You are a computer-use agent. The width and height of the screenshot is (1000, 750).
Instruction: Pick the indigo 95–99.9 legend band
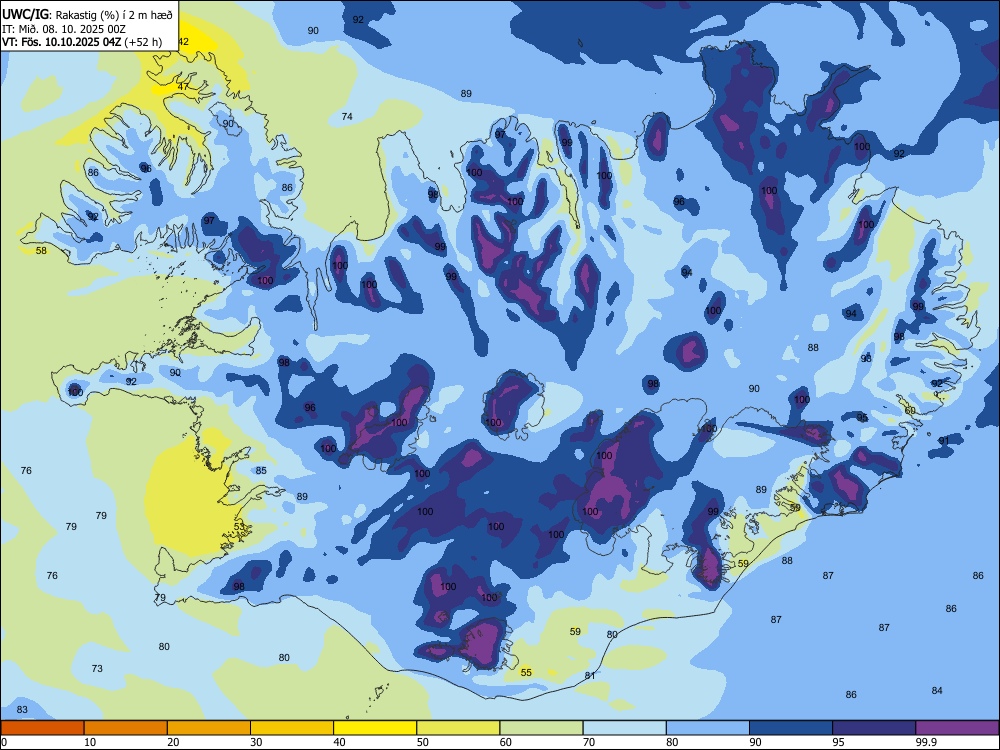[x=874, y=728]
